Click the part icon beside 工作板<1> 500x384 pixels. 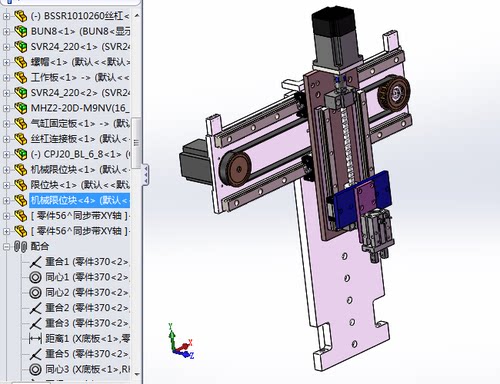[21, 77]
